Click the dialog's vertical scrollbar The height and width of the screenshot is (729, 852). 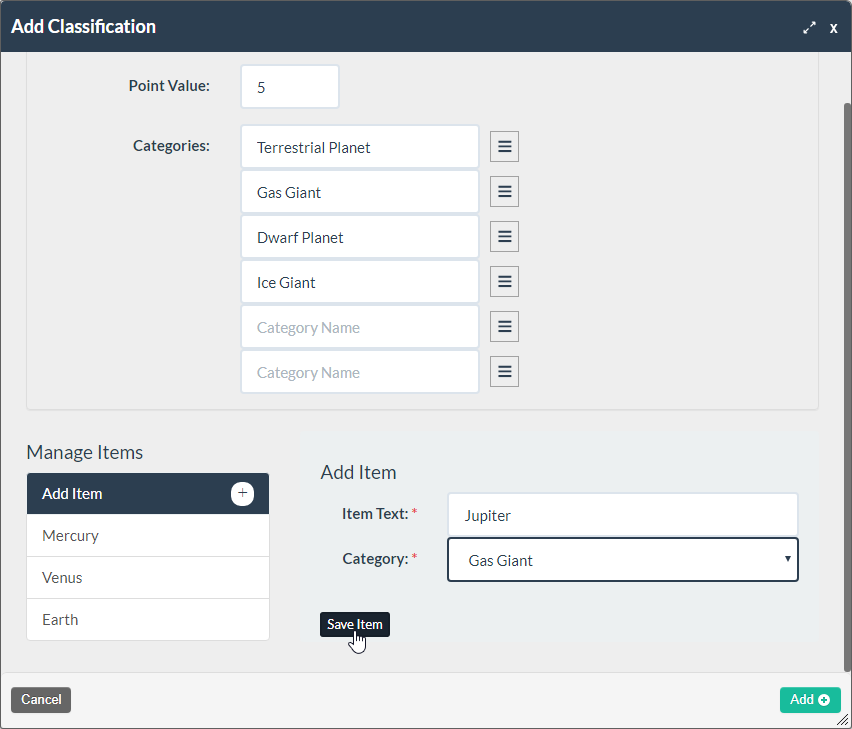(847, 387)
